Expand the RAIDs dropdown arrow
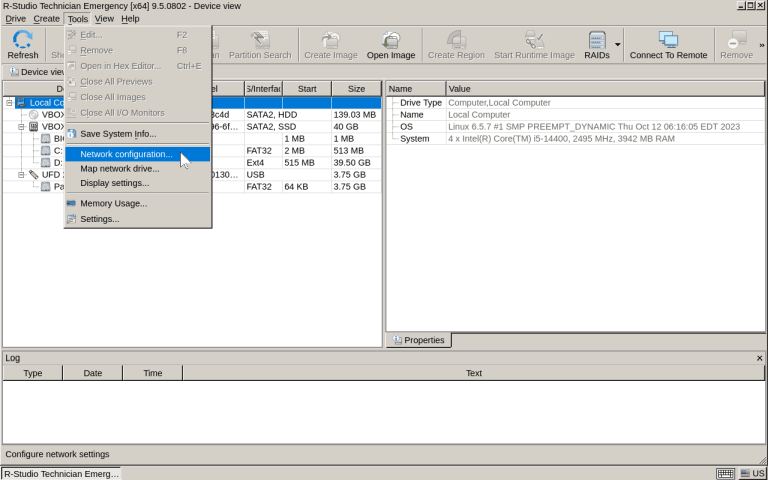Screen dimensions: 768x480 click(x=617, y=45)
